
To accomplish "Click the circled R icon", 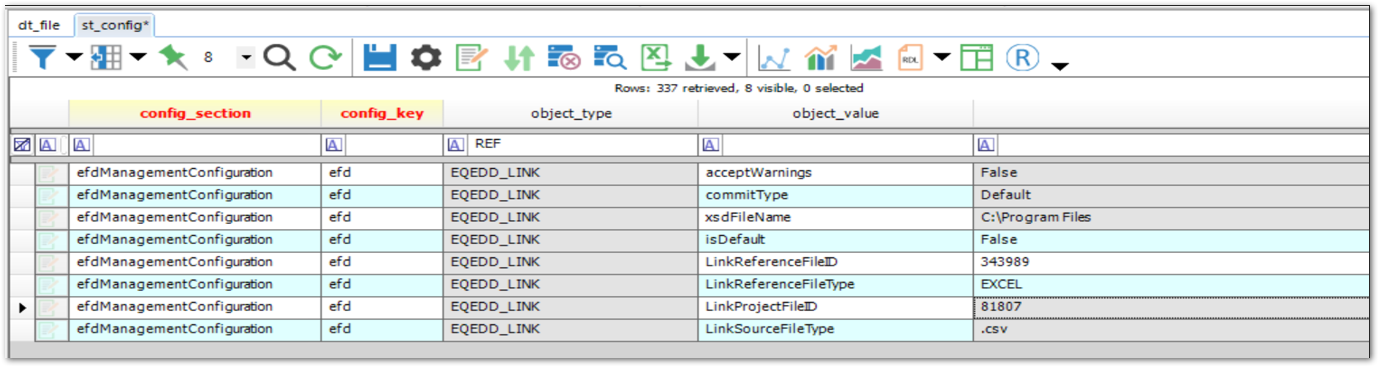I will point(1022,58).
